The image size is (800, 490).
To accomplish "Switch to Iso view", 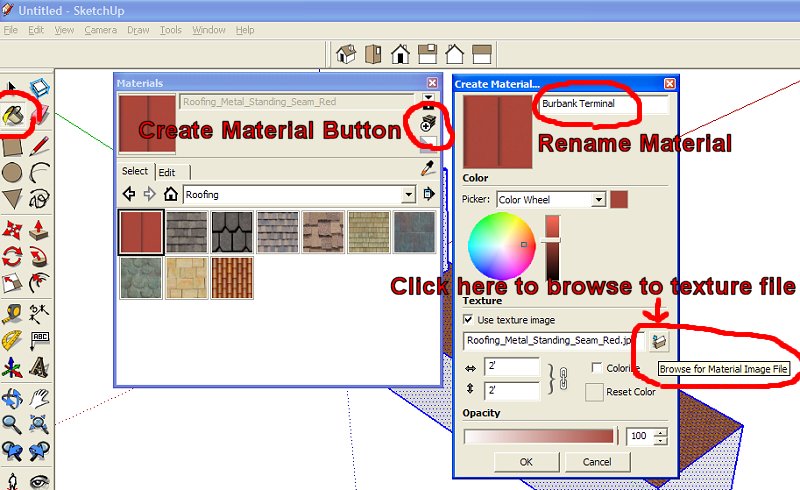I will pyautogui.click(x=346, y=54).
